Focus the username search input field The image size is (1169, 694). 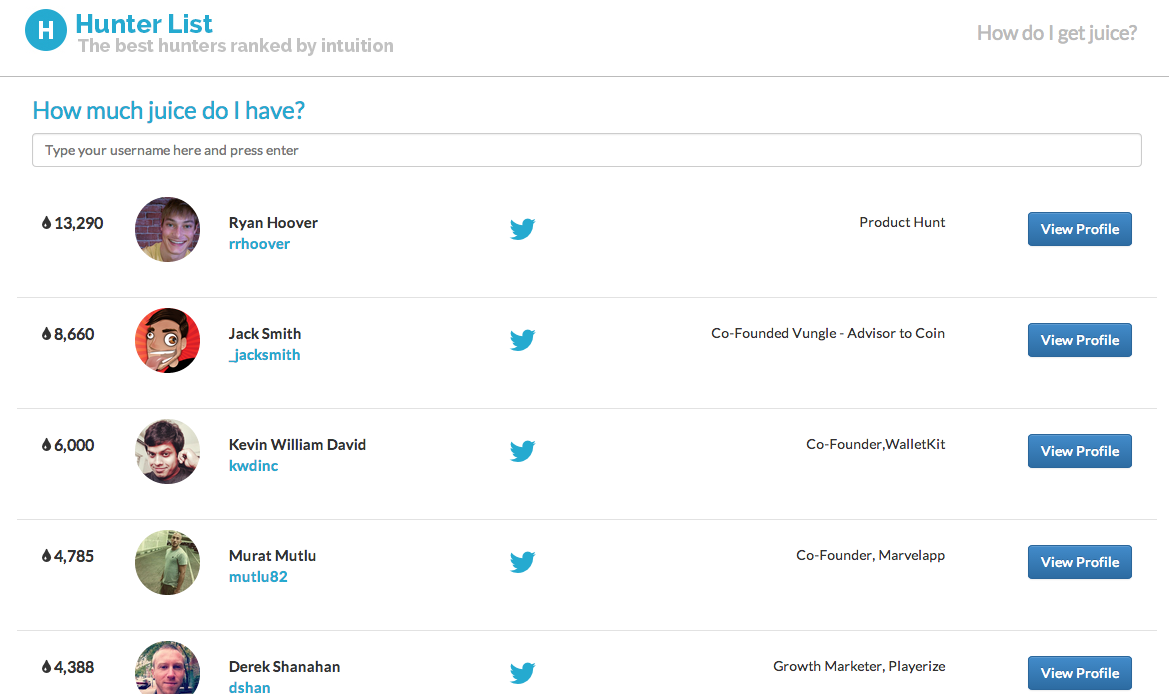point(586,150)
